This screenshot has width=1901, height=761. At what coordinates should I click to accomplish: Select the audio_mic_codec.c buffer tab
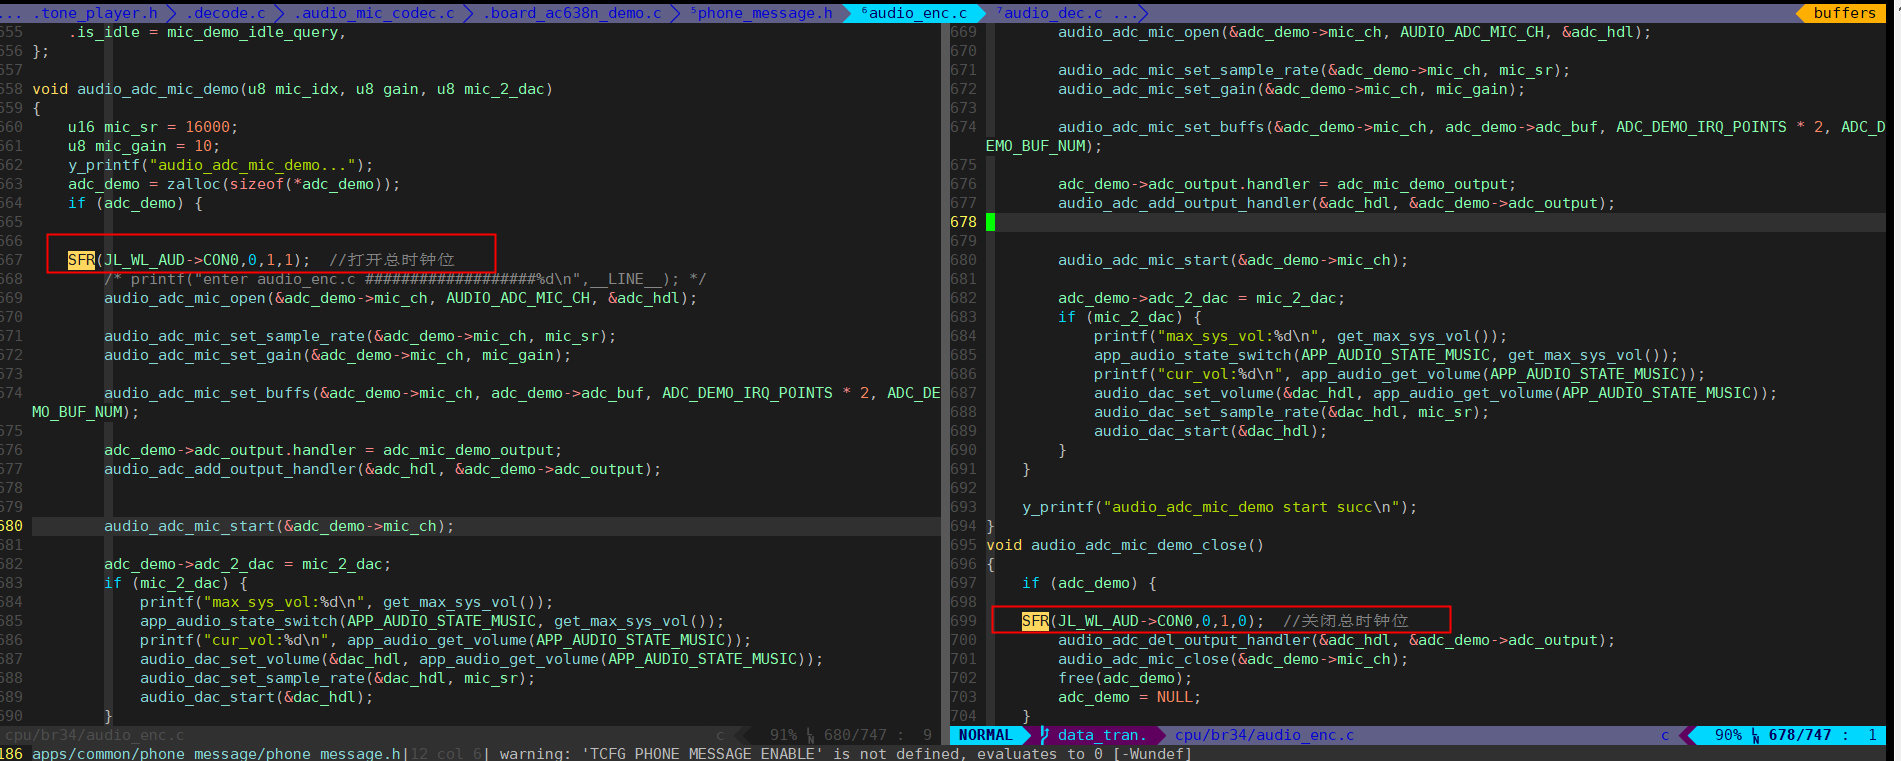point(373,13)
